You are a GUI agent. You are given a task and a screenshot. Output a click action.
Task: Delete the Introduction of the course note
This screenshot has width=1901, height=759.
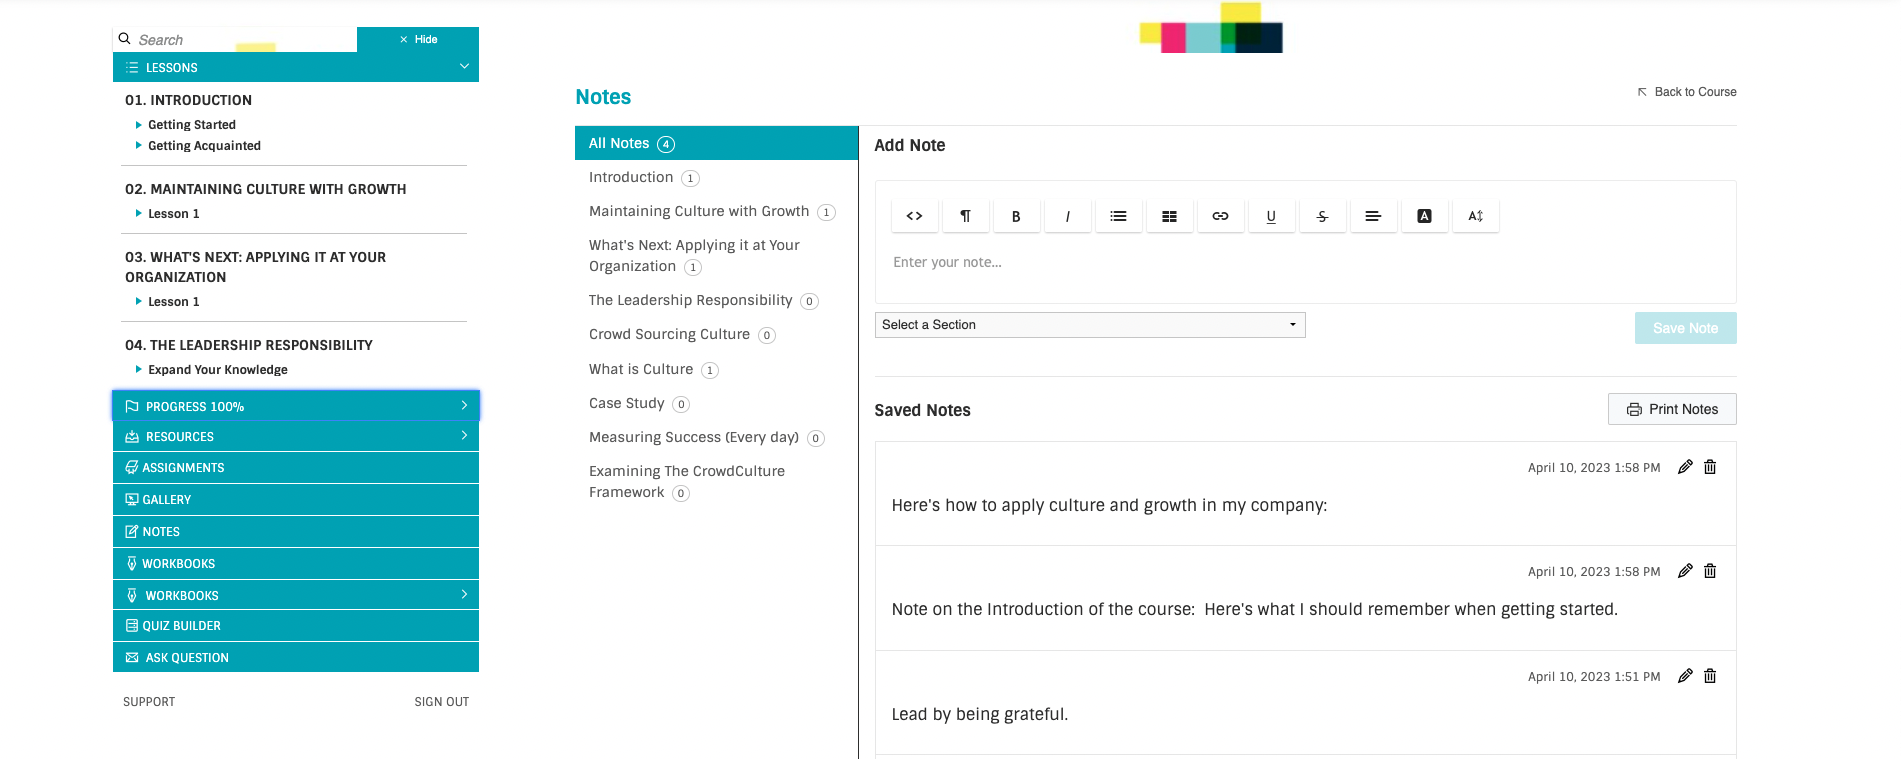1710,571
